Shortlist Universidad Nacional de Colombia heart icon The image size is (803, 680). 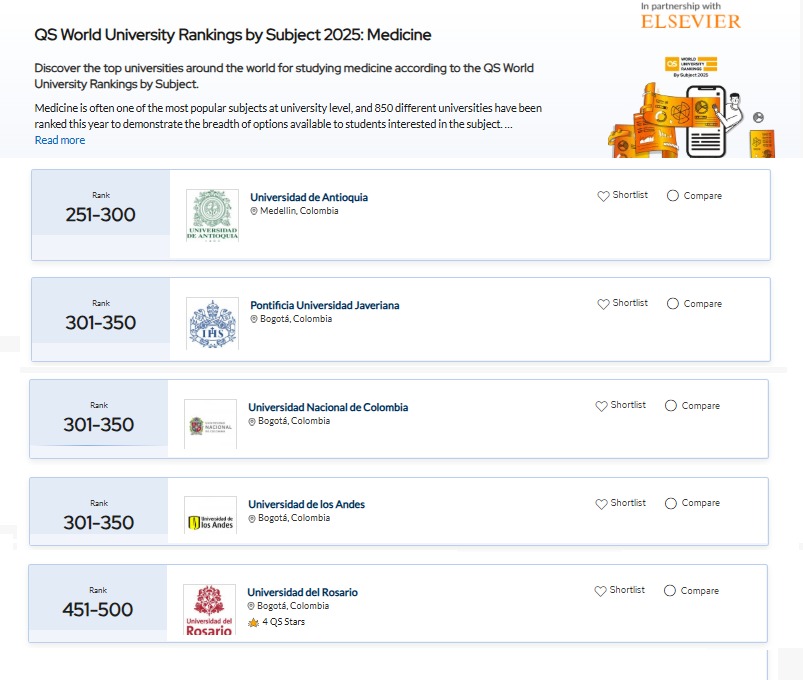pyautogui.click(x=601, y=406)
